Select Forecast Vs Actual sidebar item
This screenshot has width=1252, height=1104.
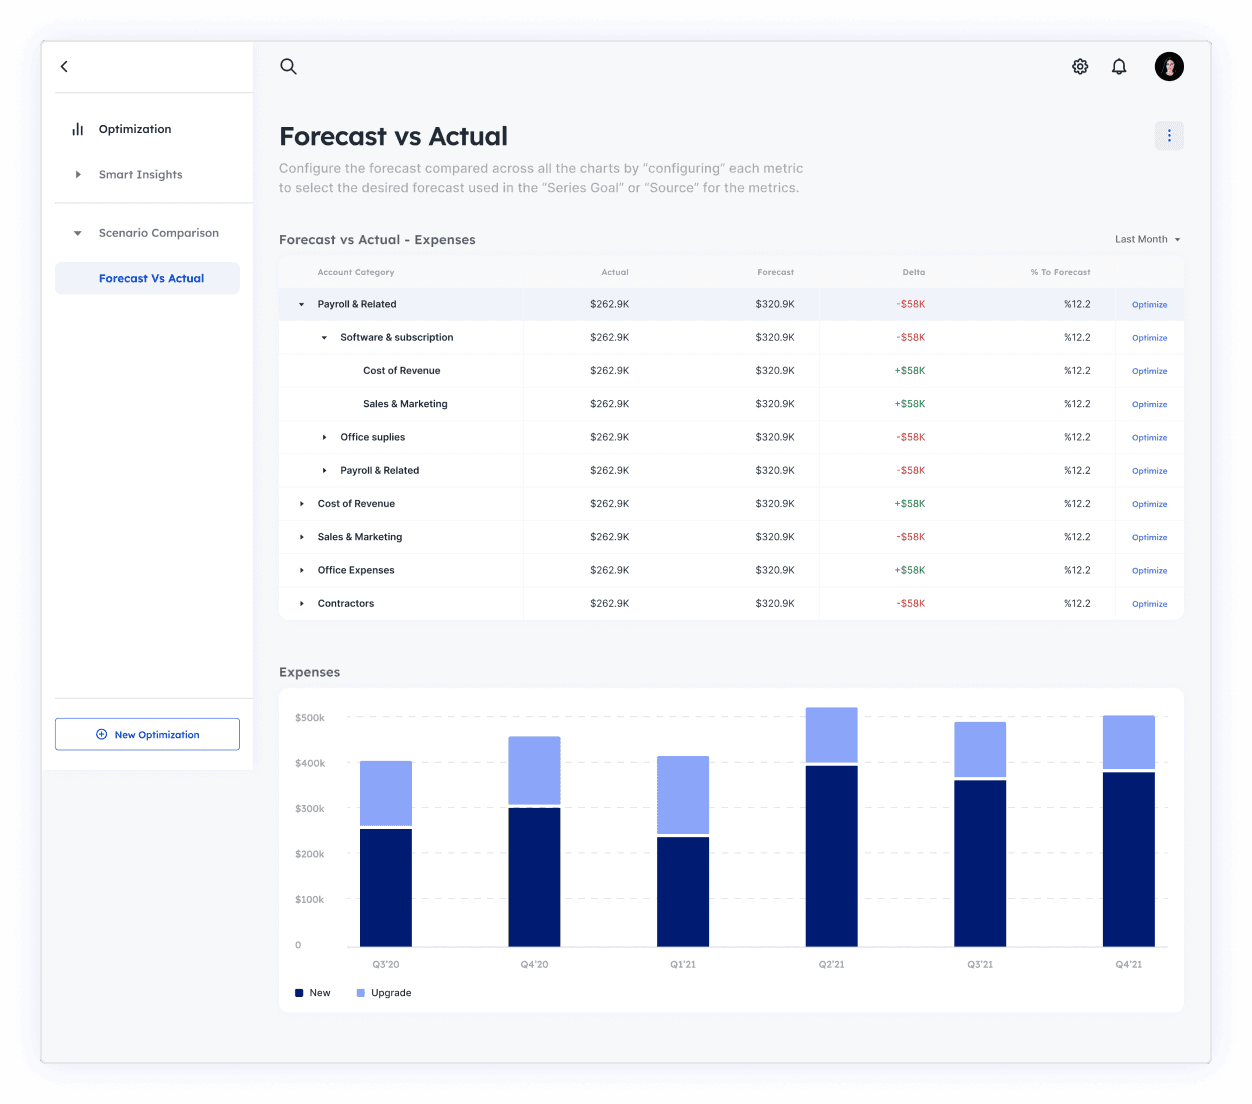[151, 278]
